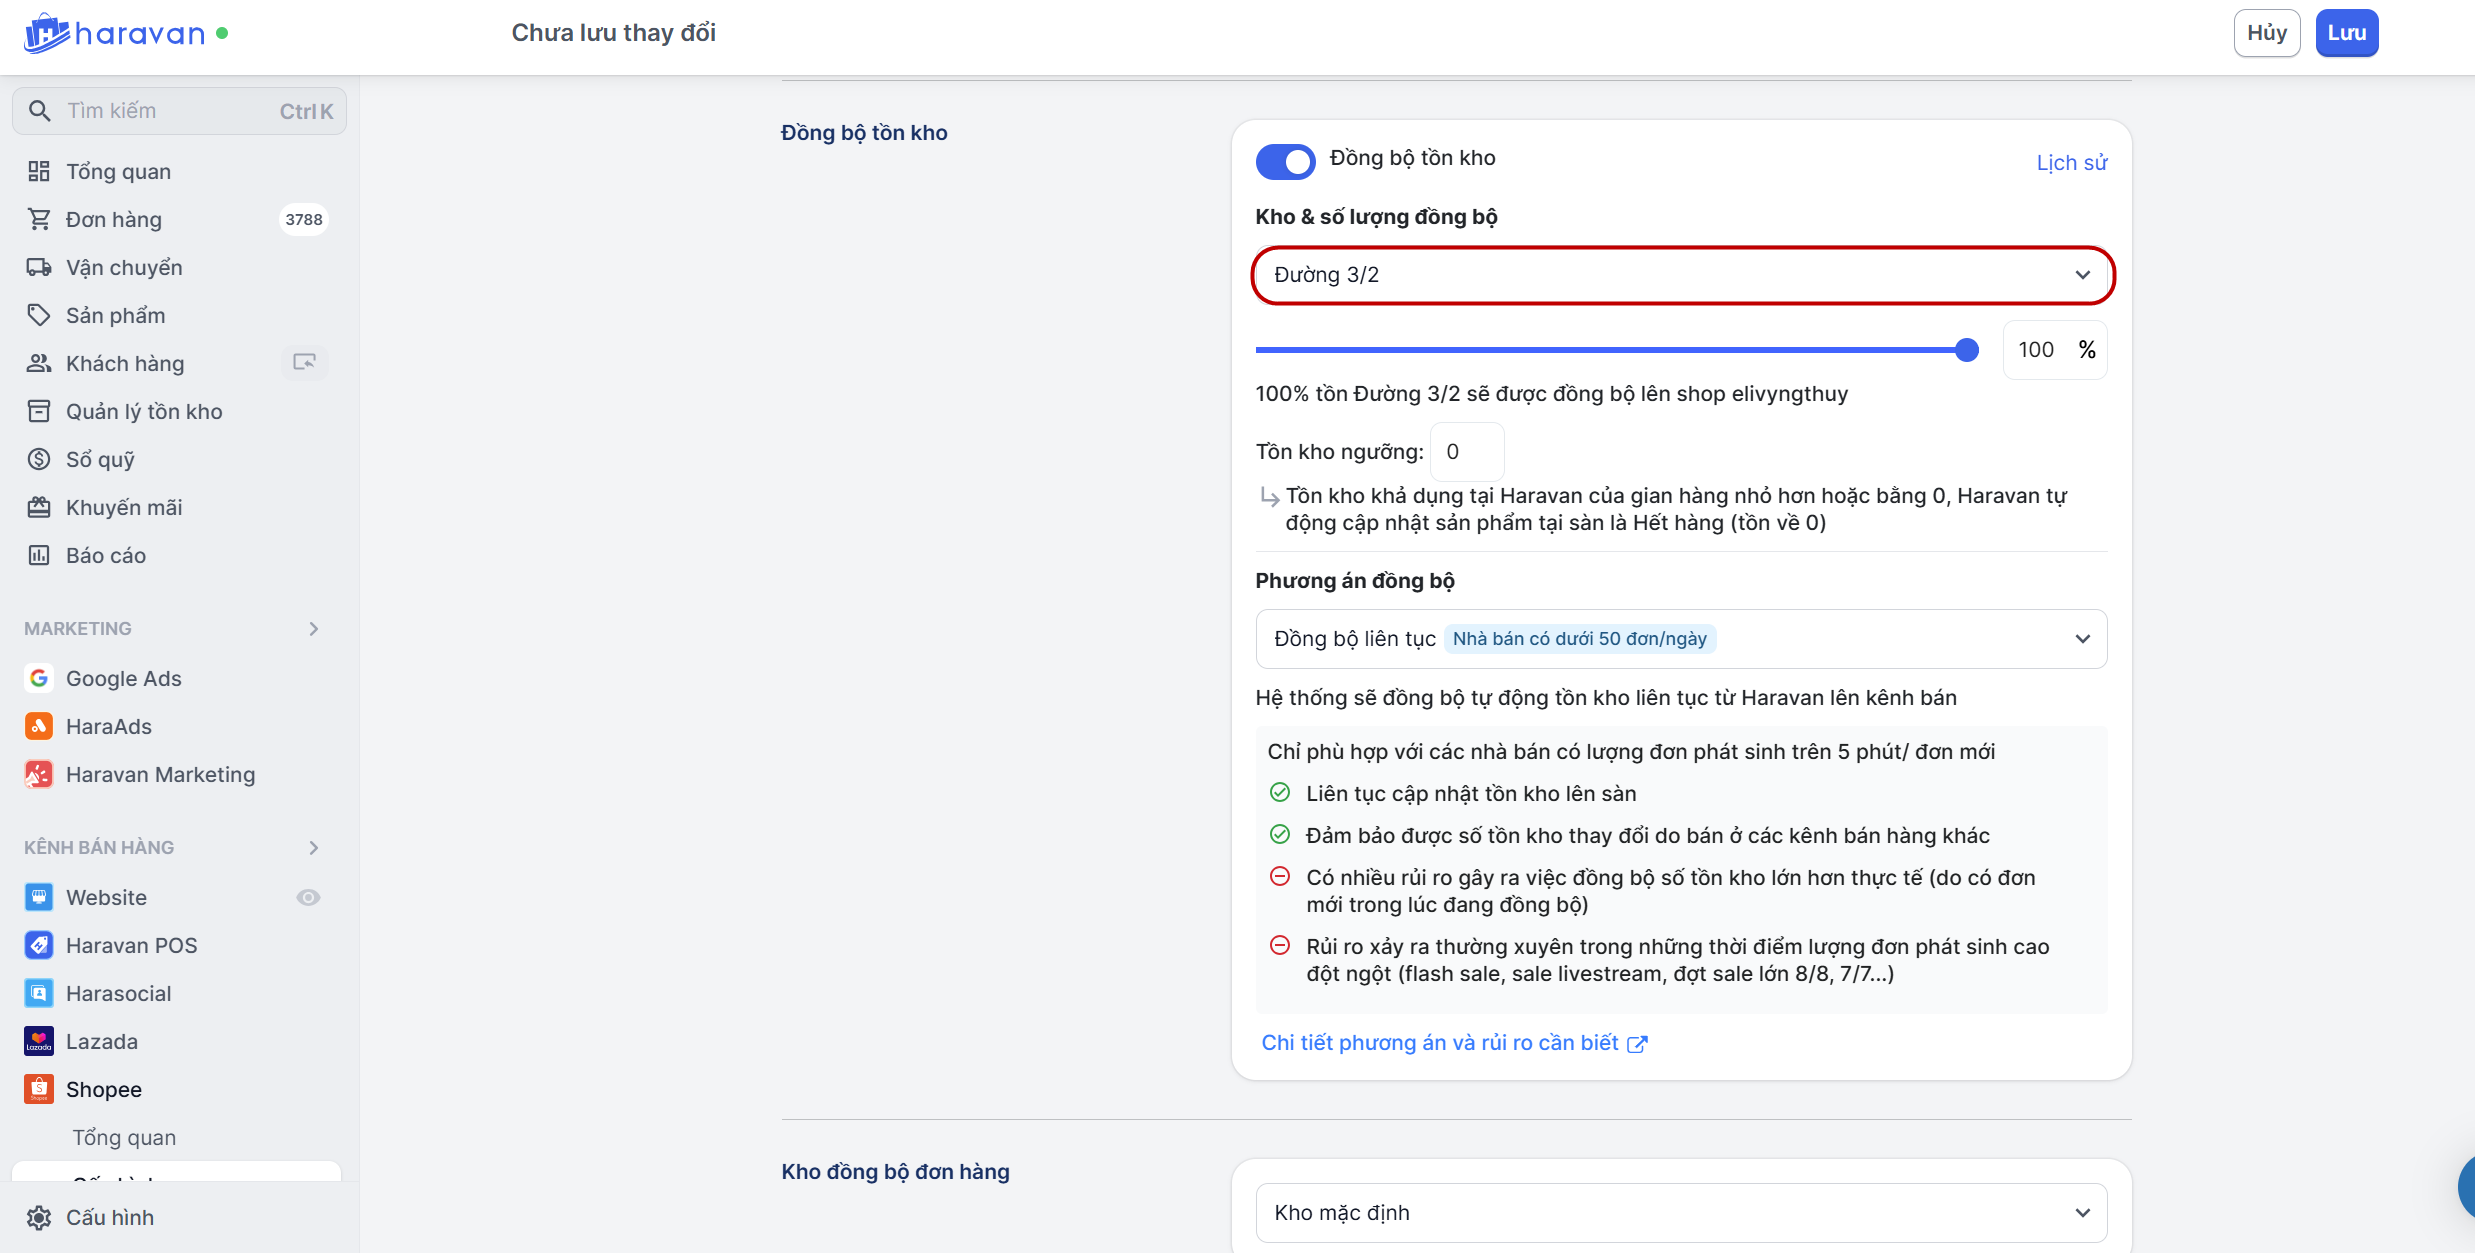2475x1253 pixels.
Task: Toggle Website eye visibility icon
Action: click(308, 897)
